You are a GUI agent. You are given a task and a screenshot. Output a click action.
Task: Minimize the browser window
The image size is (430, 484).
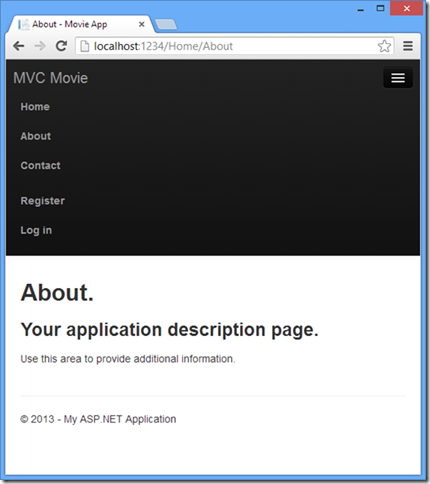361,9
